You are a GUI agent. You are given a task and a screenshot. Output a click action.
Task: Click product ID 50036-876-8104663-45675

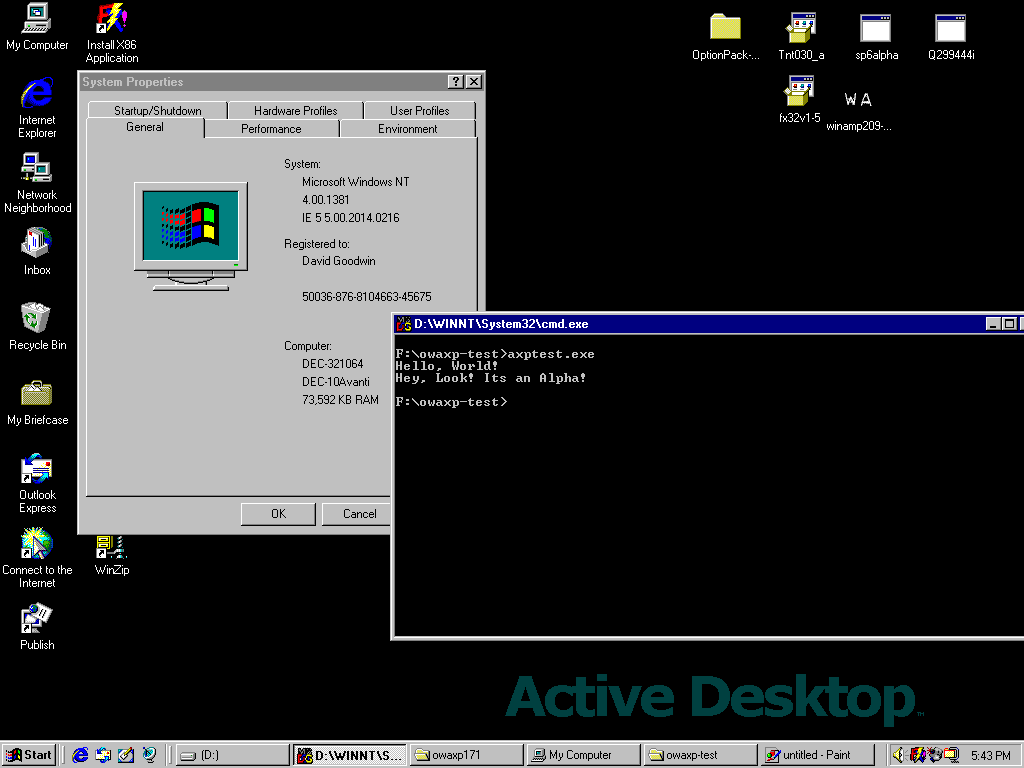tap(366, 297)
